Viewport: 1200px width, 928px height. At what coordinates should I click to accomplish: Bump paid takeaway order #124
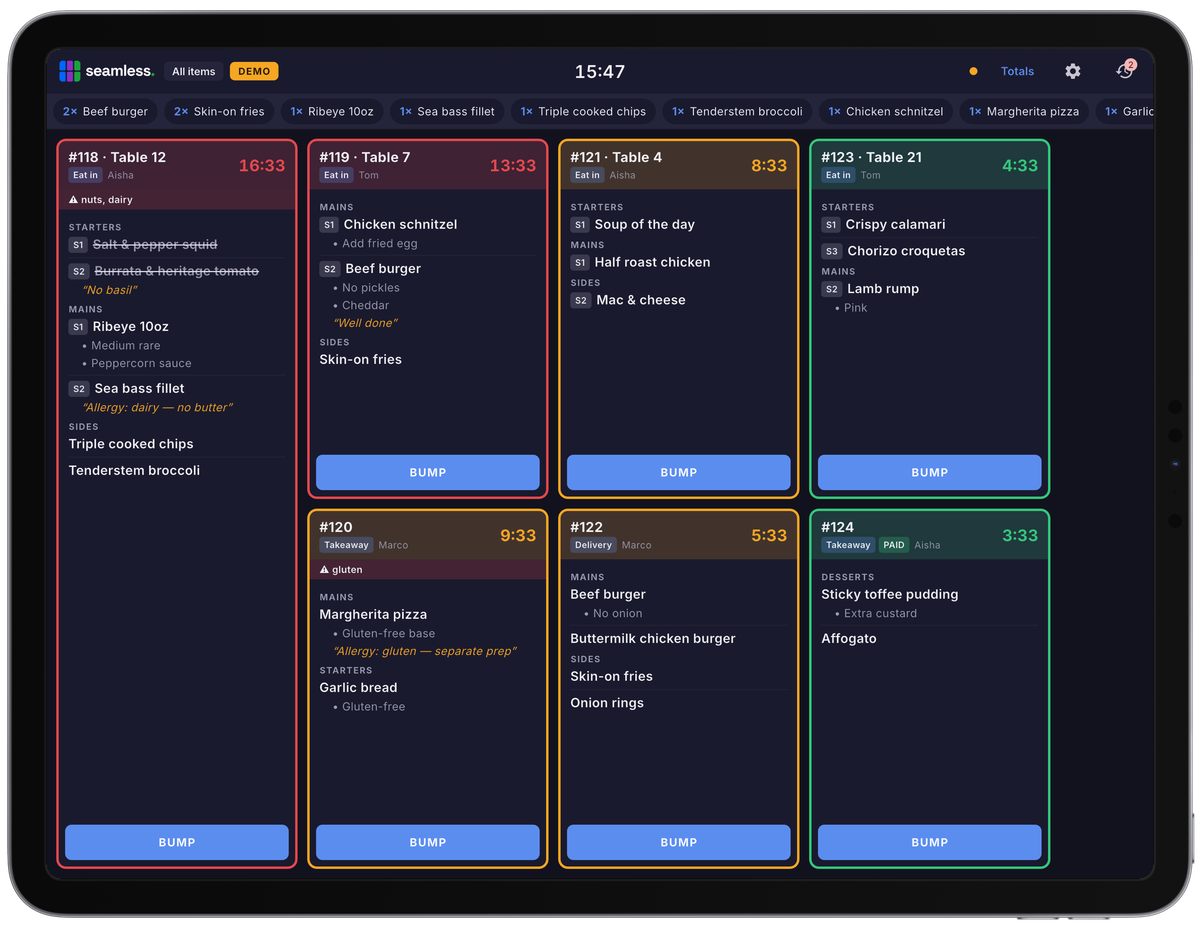click(930, 842)
